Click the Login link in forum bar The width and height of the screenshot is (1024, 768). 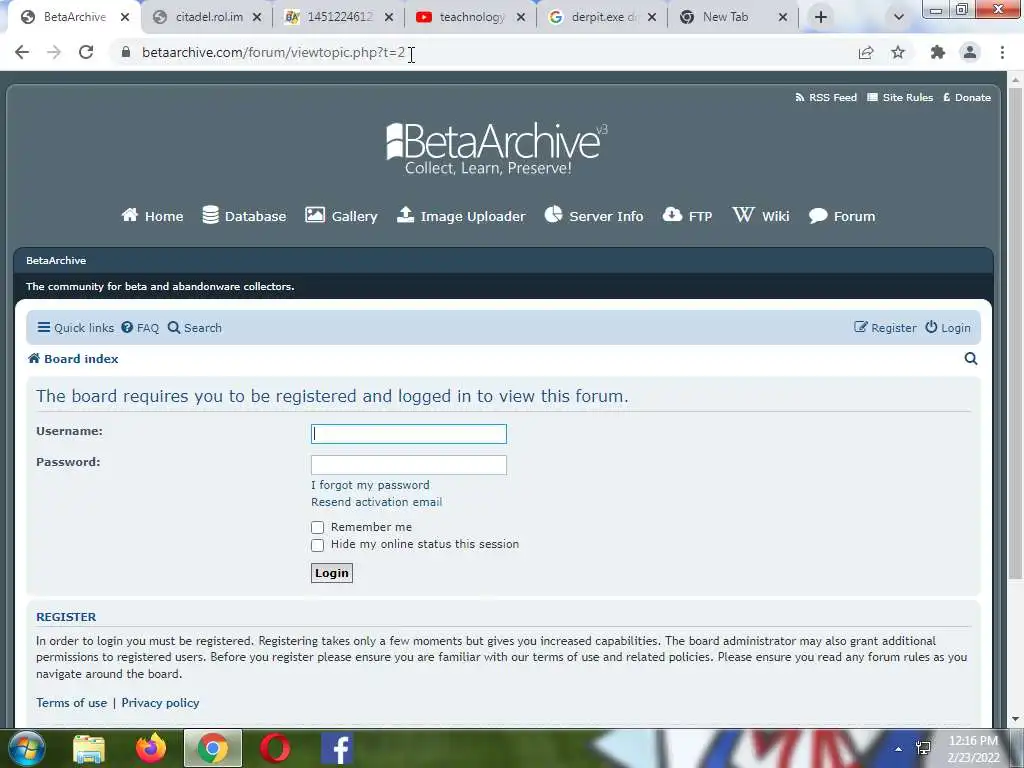pos(948,328)
